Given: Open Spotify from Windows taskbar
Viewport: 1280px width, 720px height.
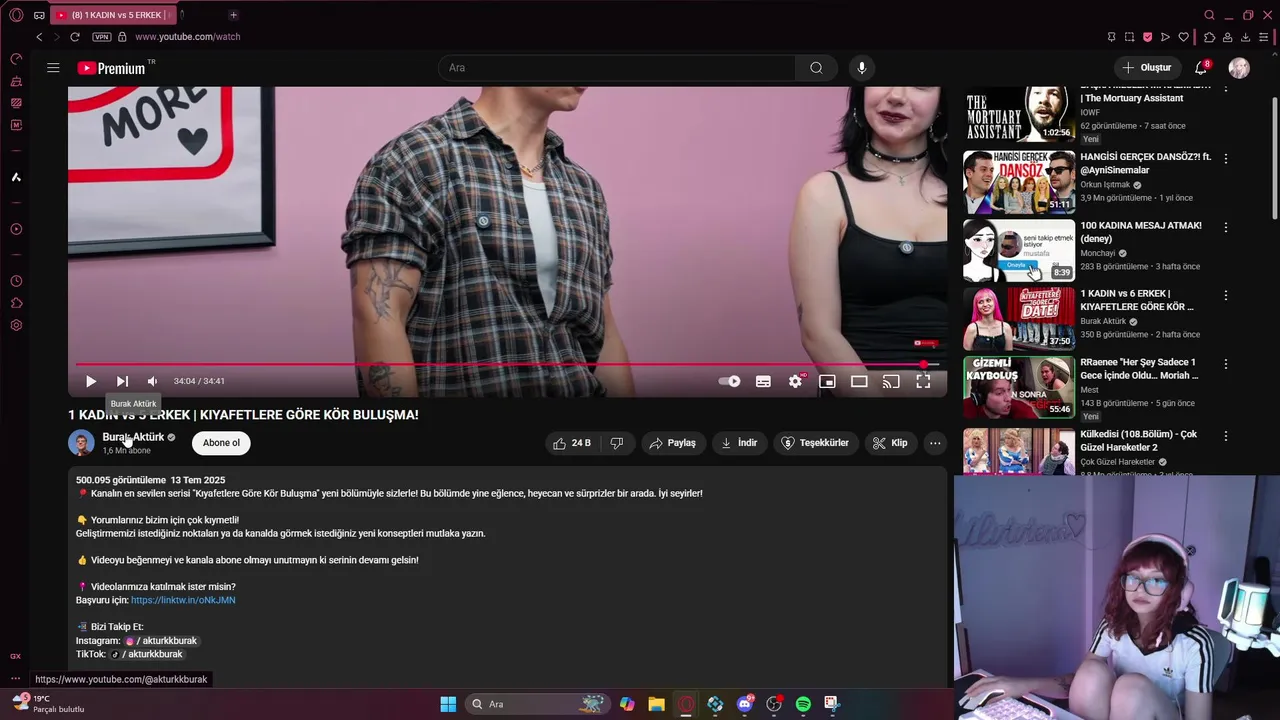Looking at the screenshot, I should point(803,704).
